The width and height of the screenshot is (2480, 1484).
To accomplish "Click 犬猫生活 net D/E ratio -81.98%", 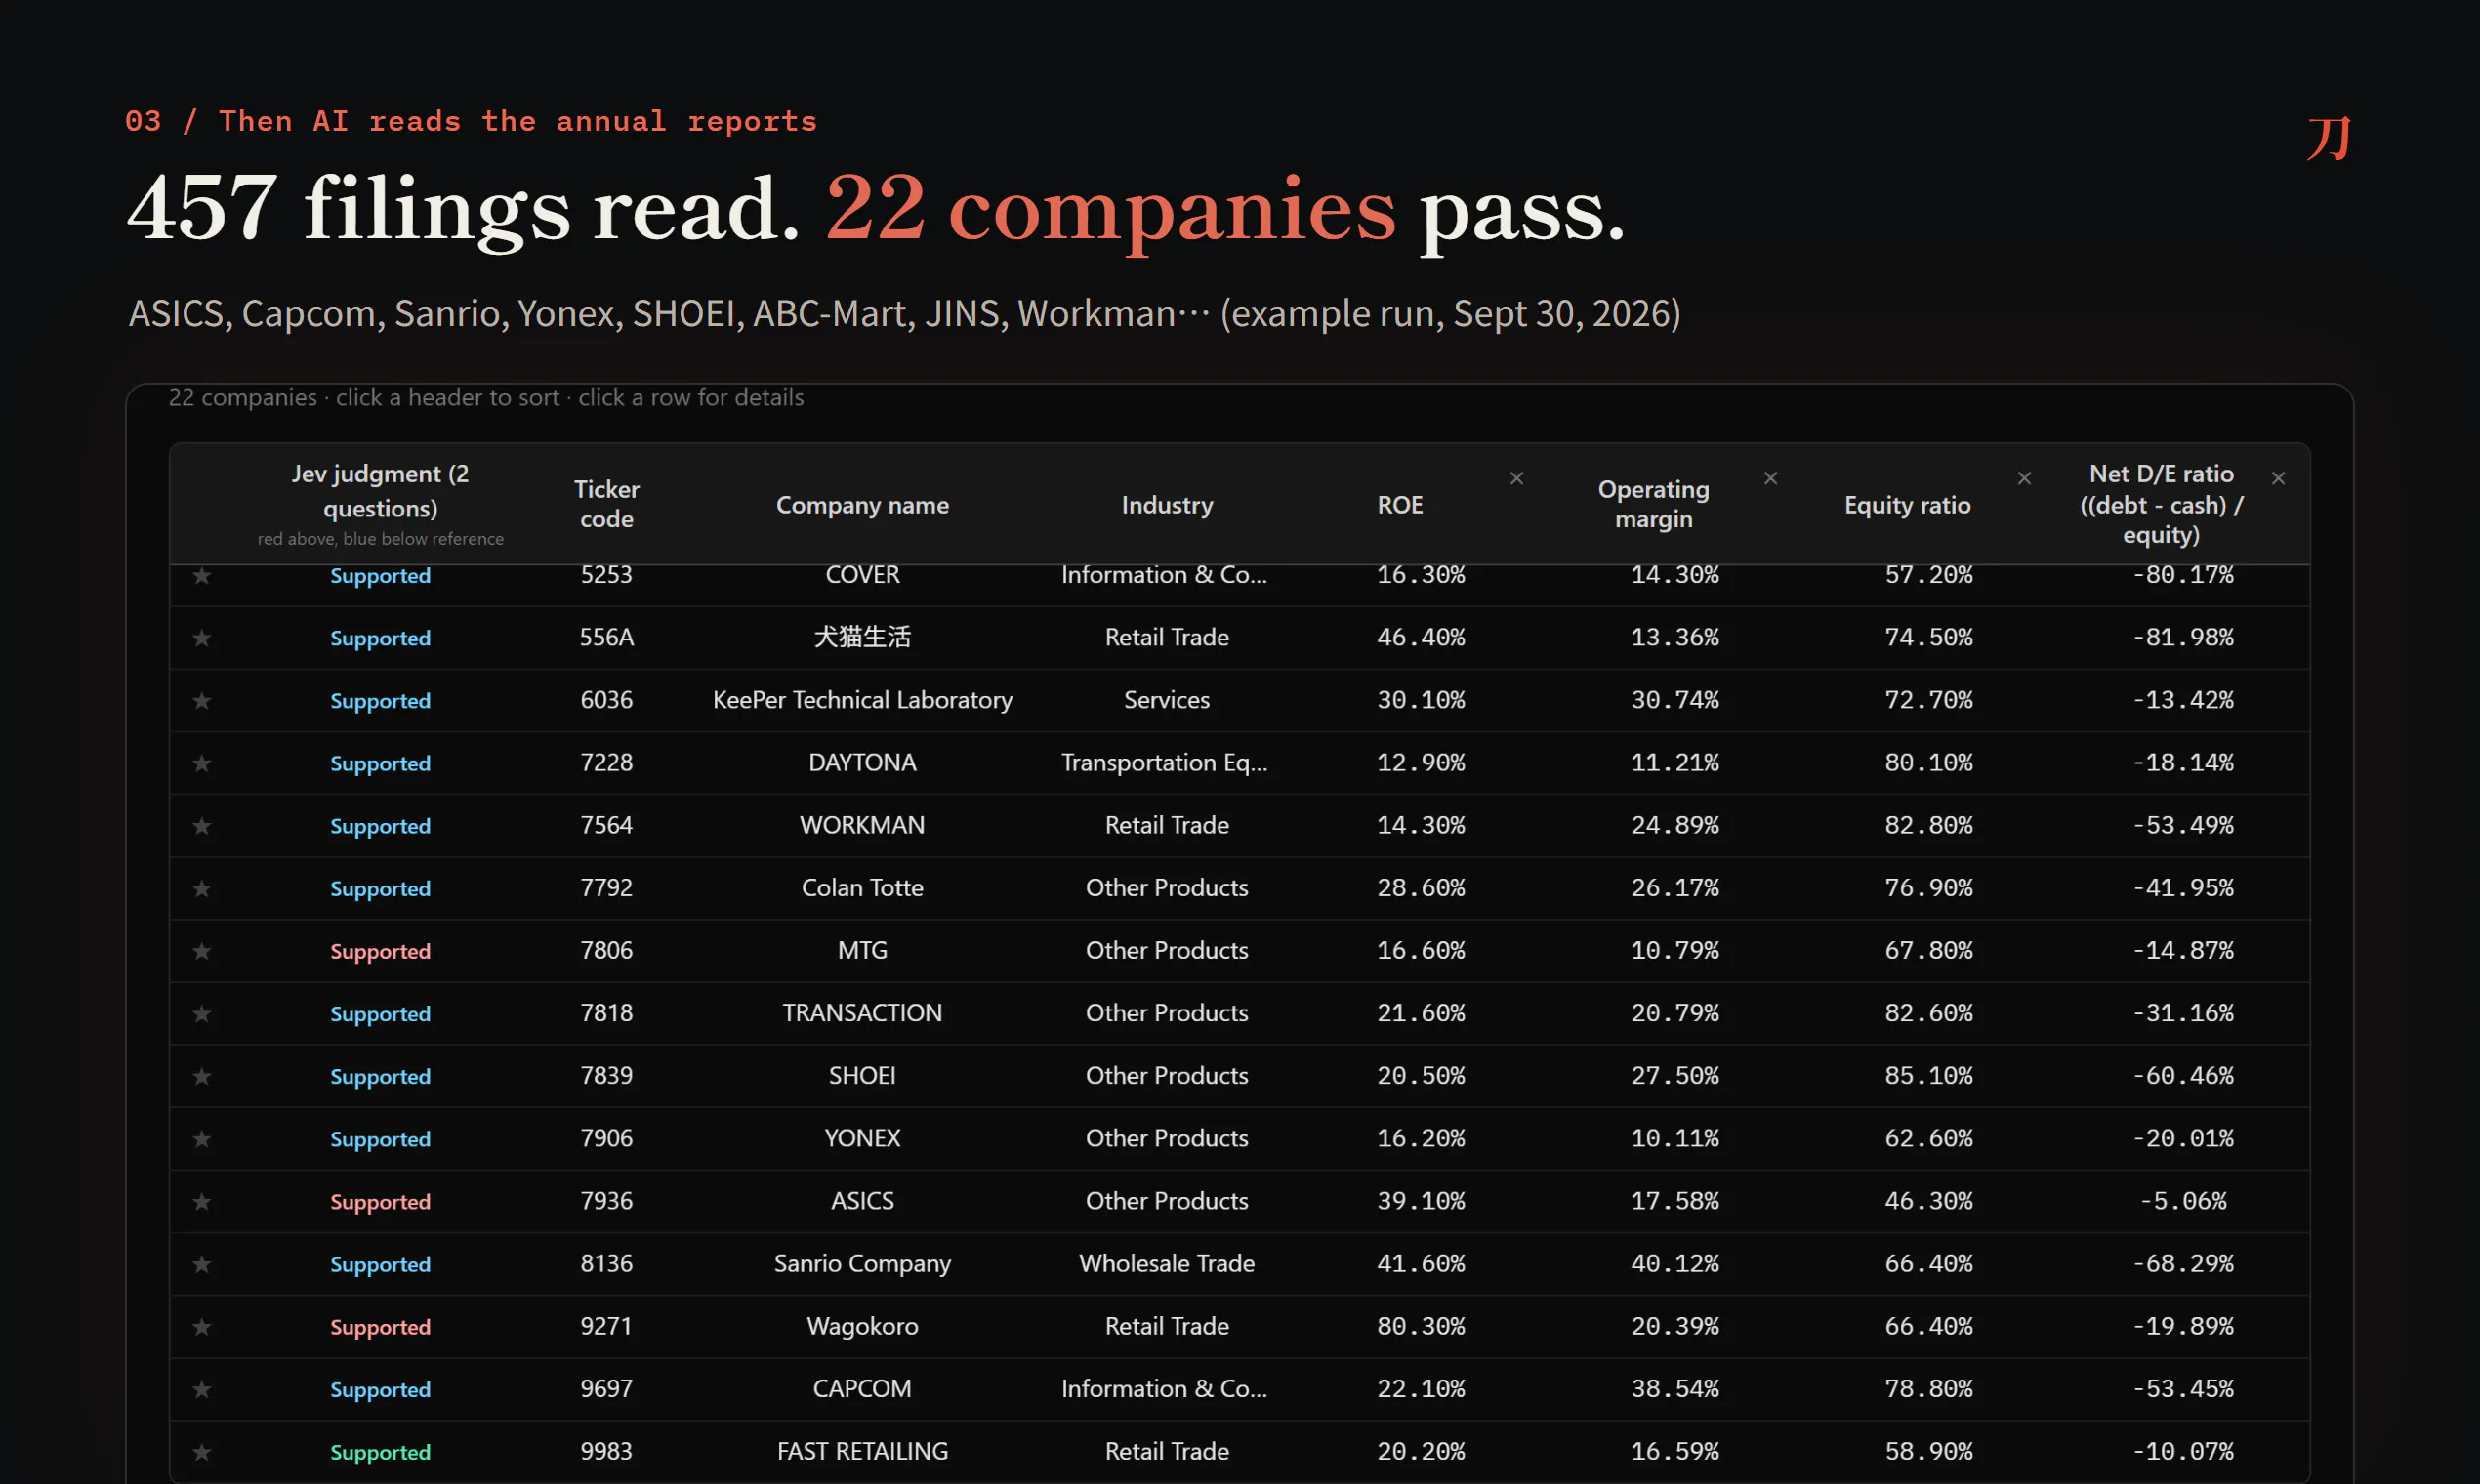I will point(2183,637).
